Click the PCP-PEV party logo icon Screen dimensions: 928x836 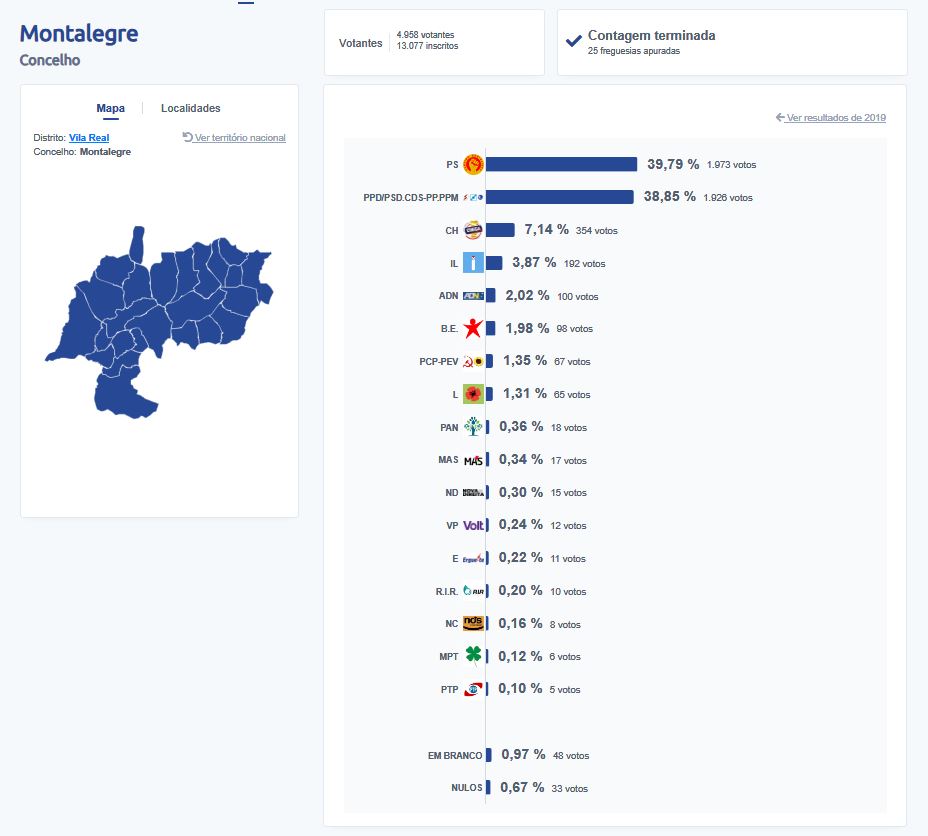click(x=473, y=361)
